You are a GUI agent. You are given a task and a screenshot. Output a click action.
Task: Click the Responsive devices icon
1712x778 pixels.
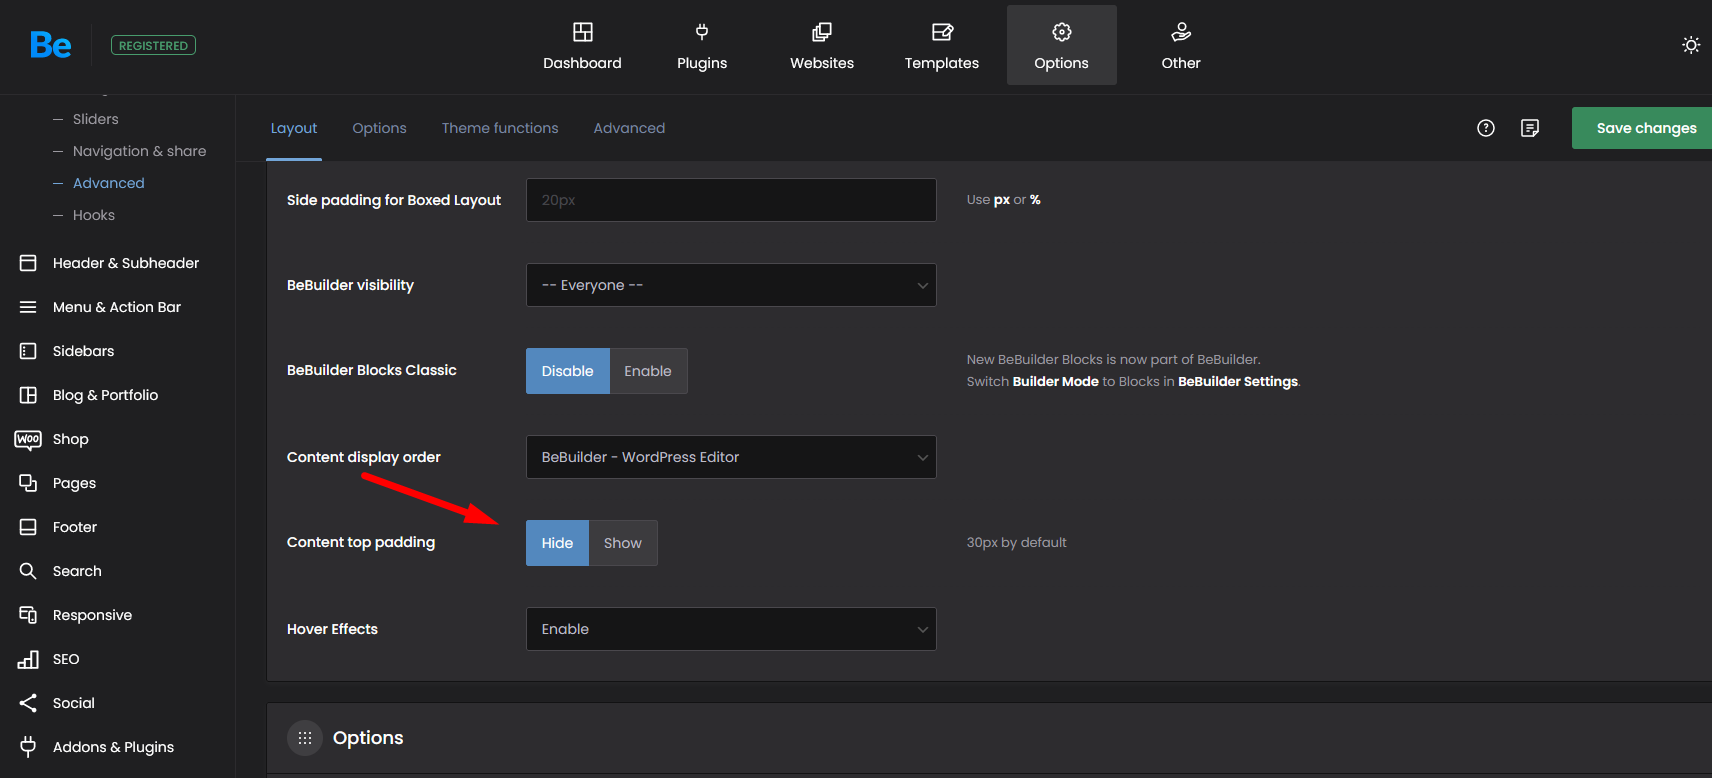(28, 615)
